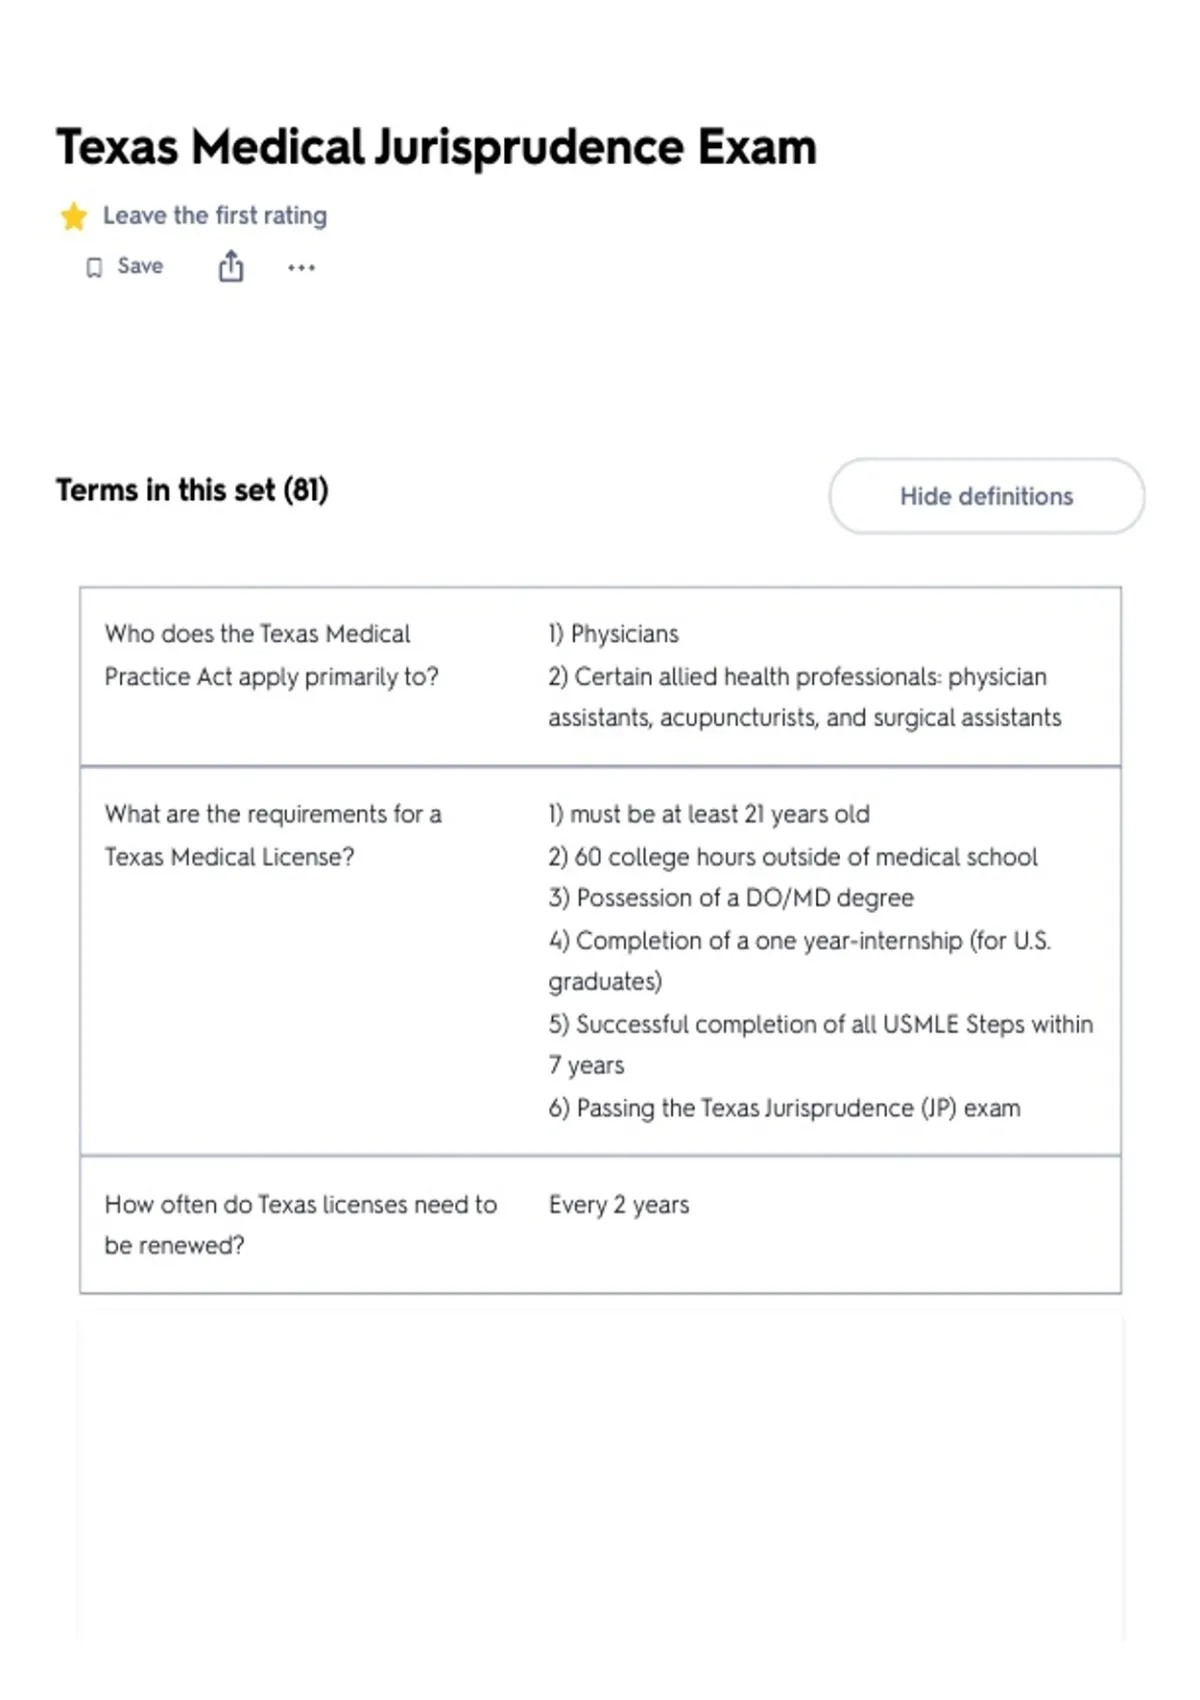
Task: Click the '60 college hours' requirement line
Action: click(793, 857)
